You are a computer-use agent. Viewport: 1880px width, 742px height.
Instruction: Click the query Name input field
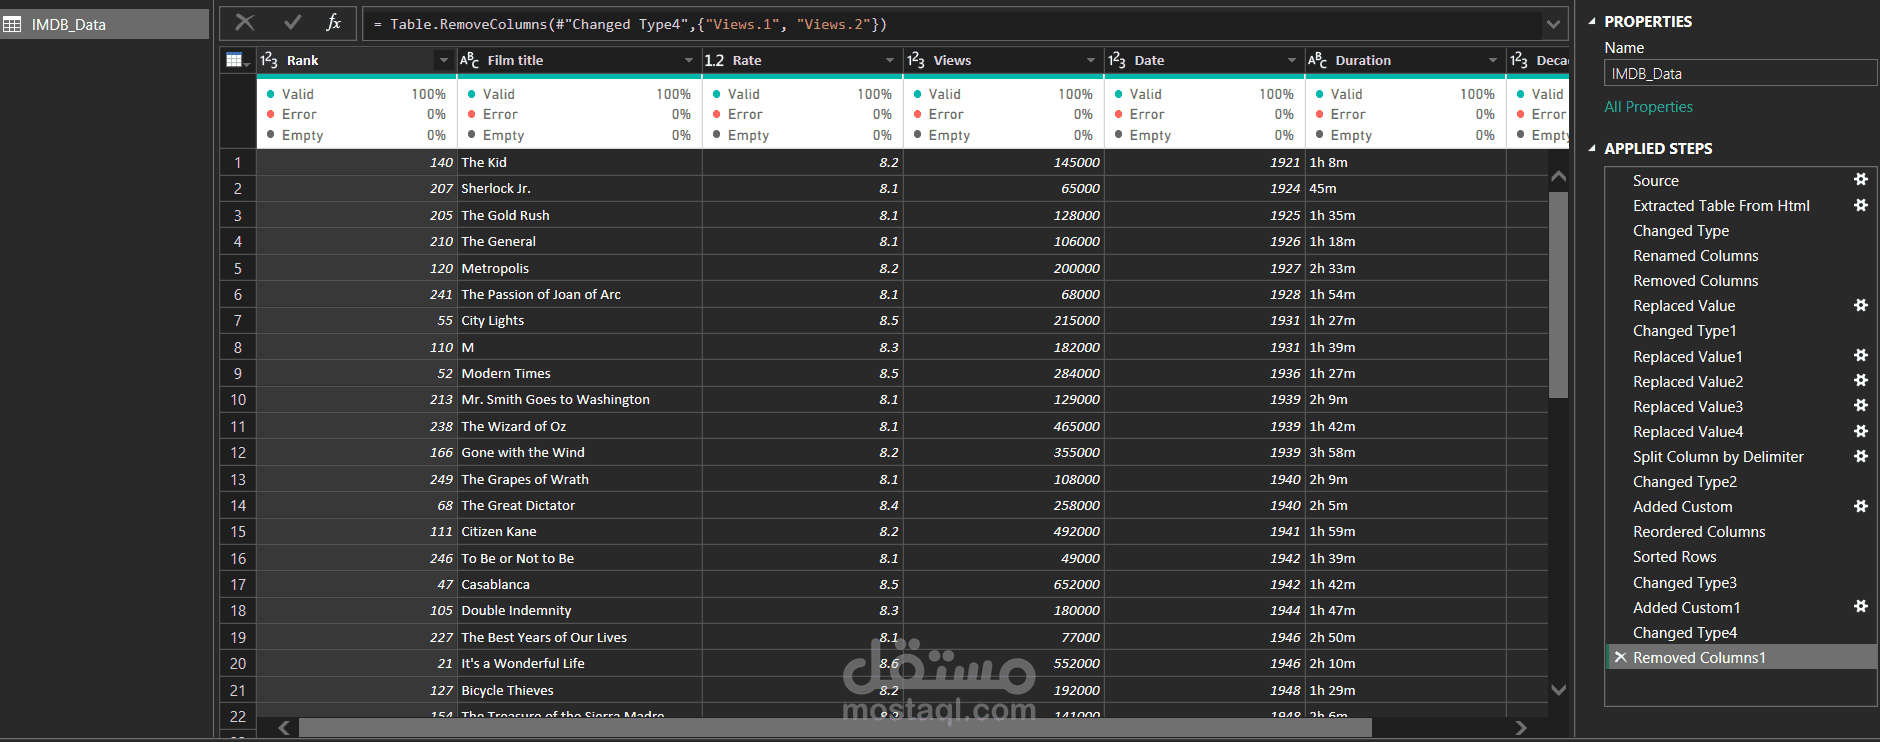tap(1740, 73)
